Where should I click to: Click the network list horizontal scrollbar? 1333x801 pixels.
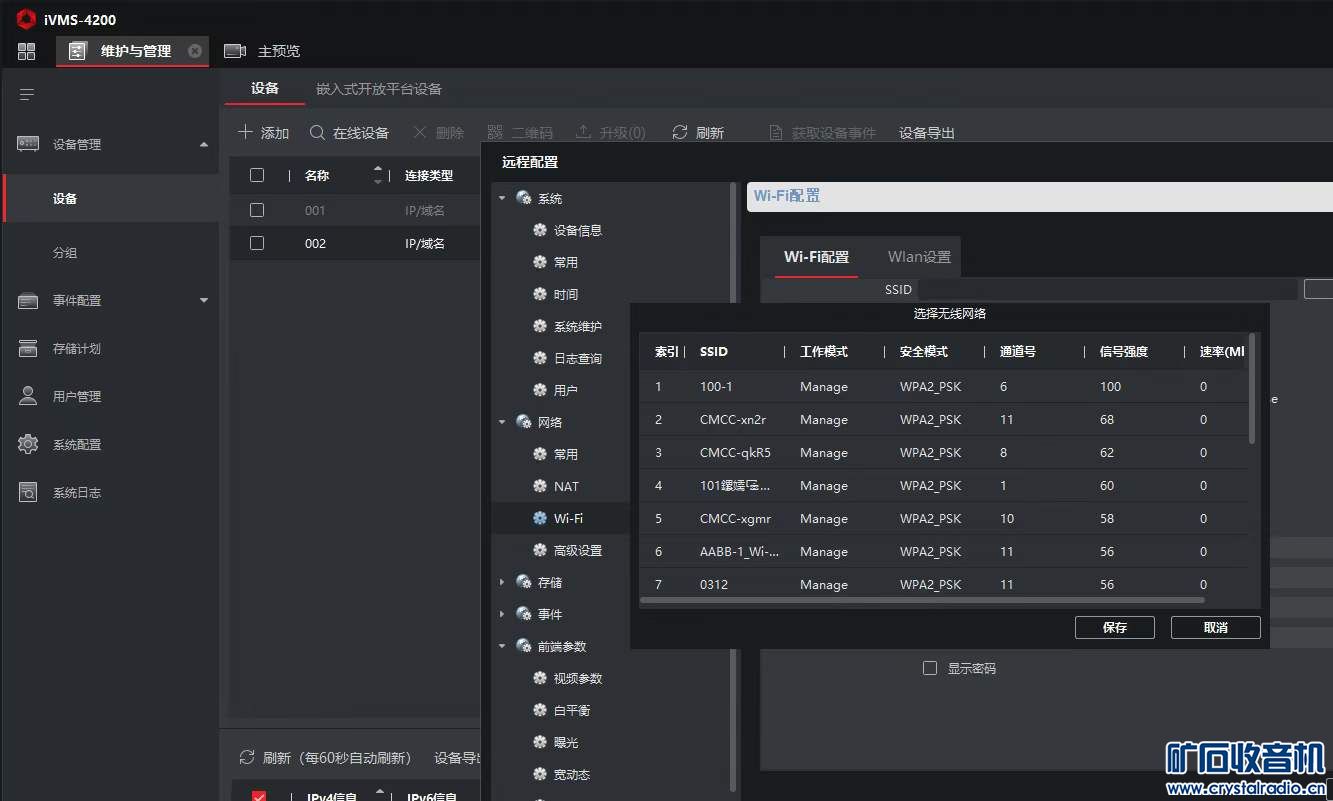pyautogui.click(x=922, y=600)
